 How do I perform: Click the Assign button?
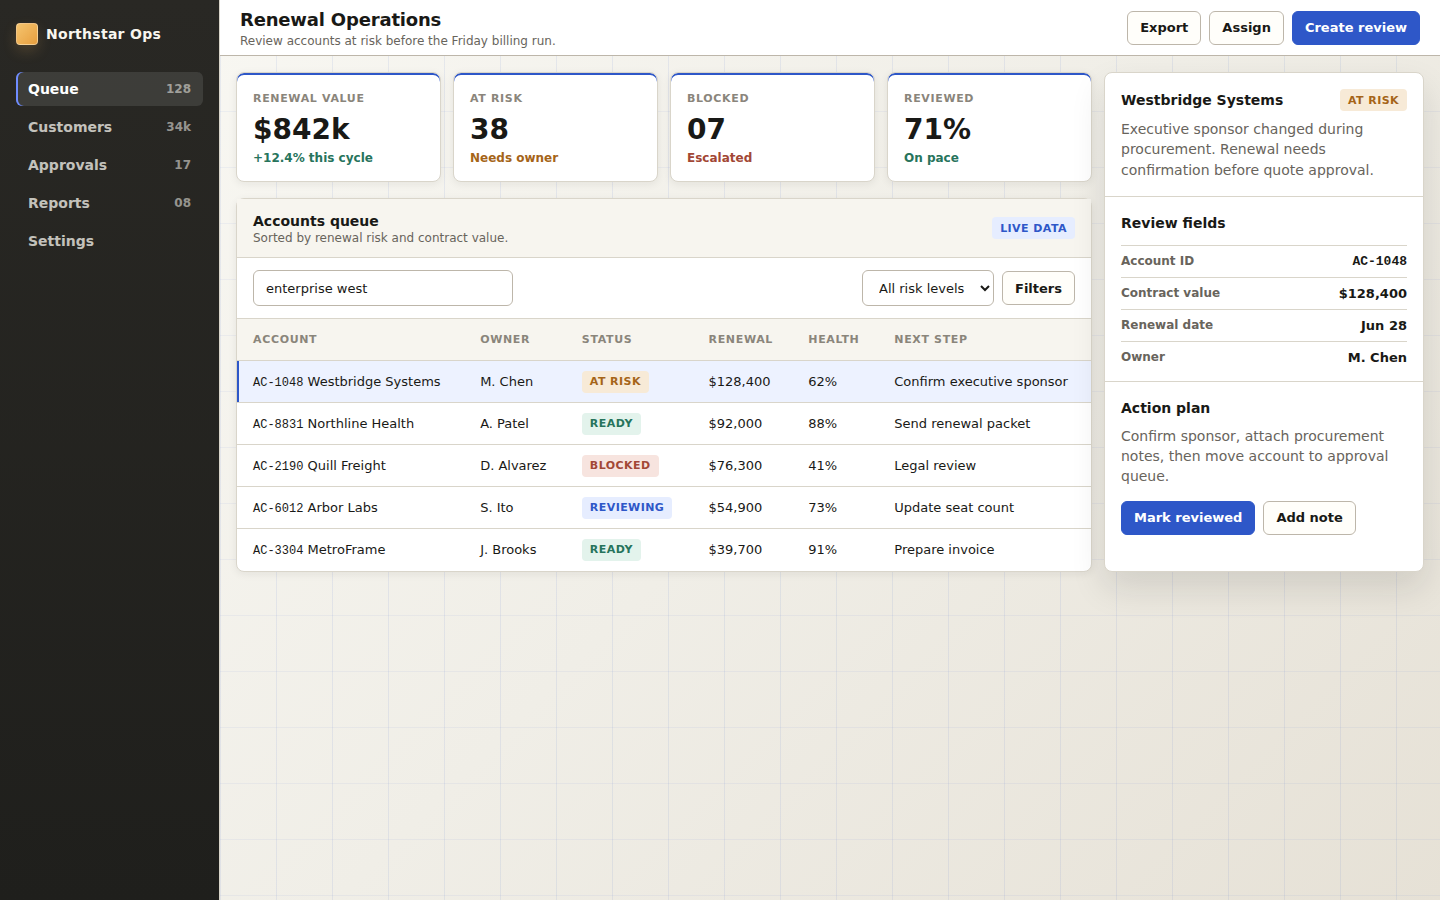point(1246,28)
